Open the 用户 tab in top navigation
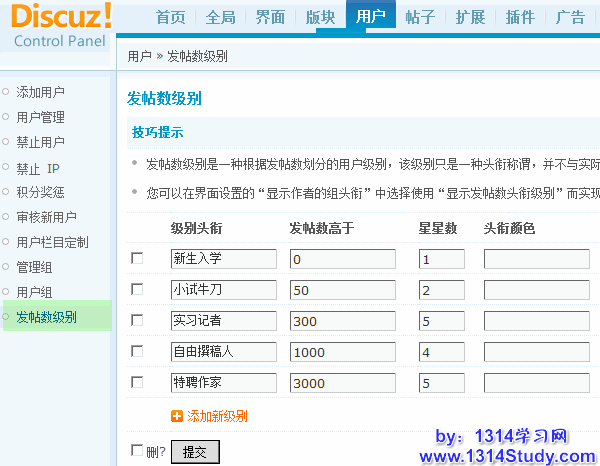The height and width of the screenshot is (466, 600). point(370,17)
